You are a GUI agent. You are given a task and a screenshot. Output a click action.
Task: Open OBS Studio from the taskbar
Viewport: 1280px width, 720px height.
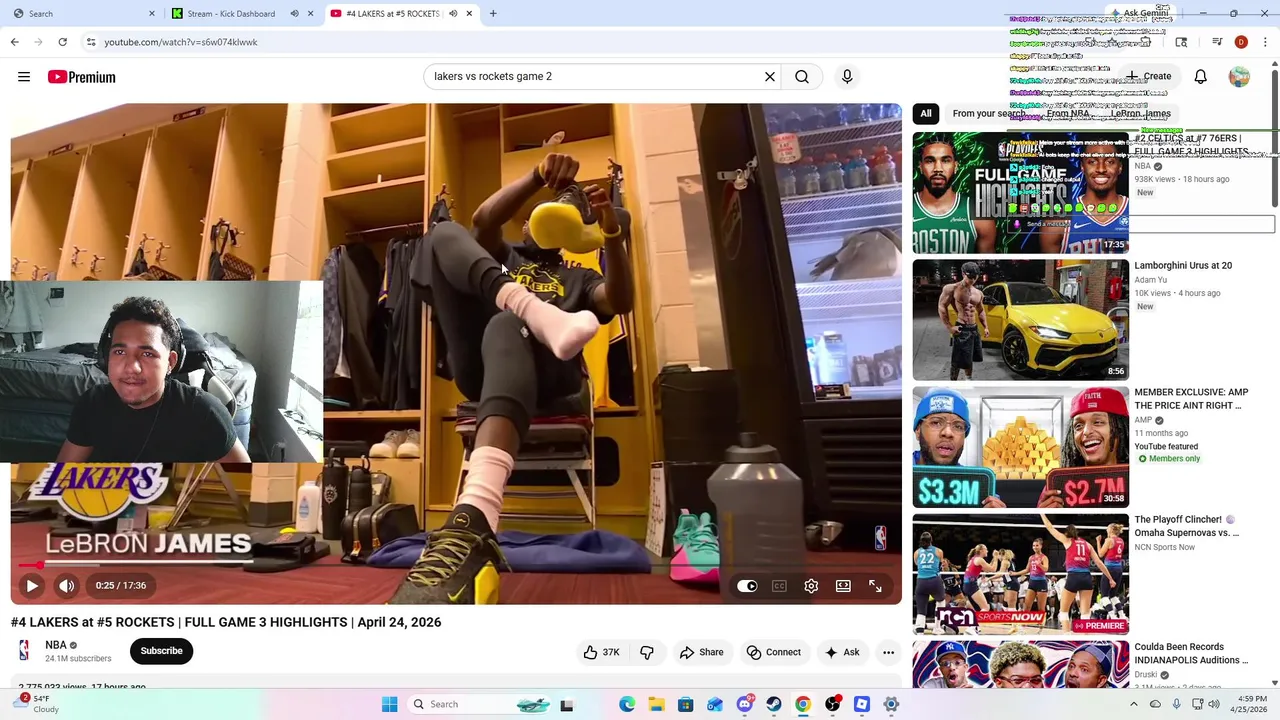click(832, 704)
